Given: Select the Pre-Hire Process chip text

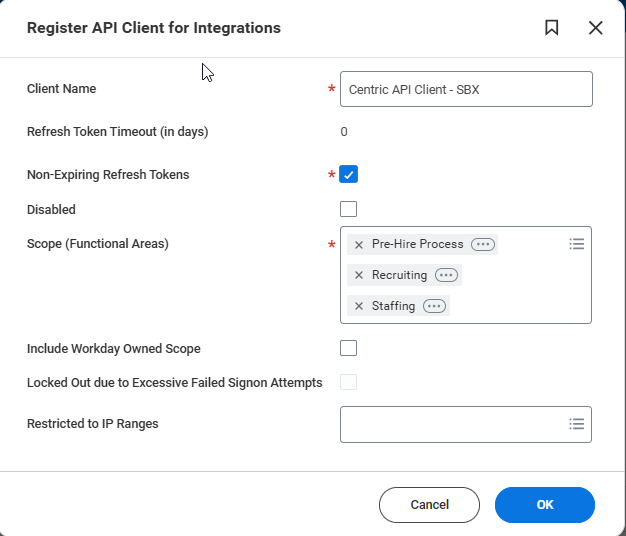Looking at the screenshot, I should click(x=418, y=244).
